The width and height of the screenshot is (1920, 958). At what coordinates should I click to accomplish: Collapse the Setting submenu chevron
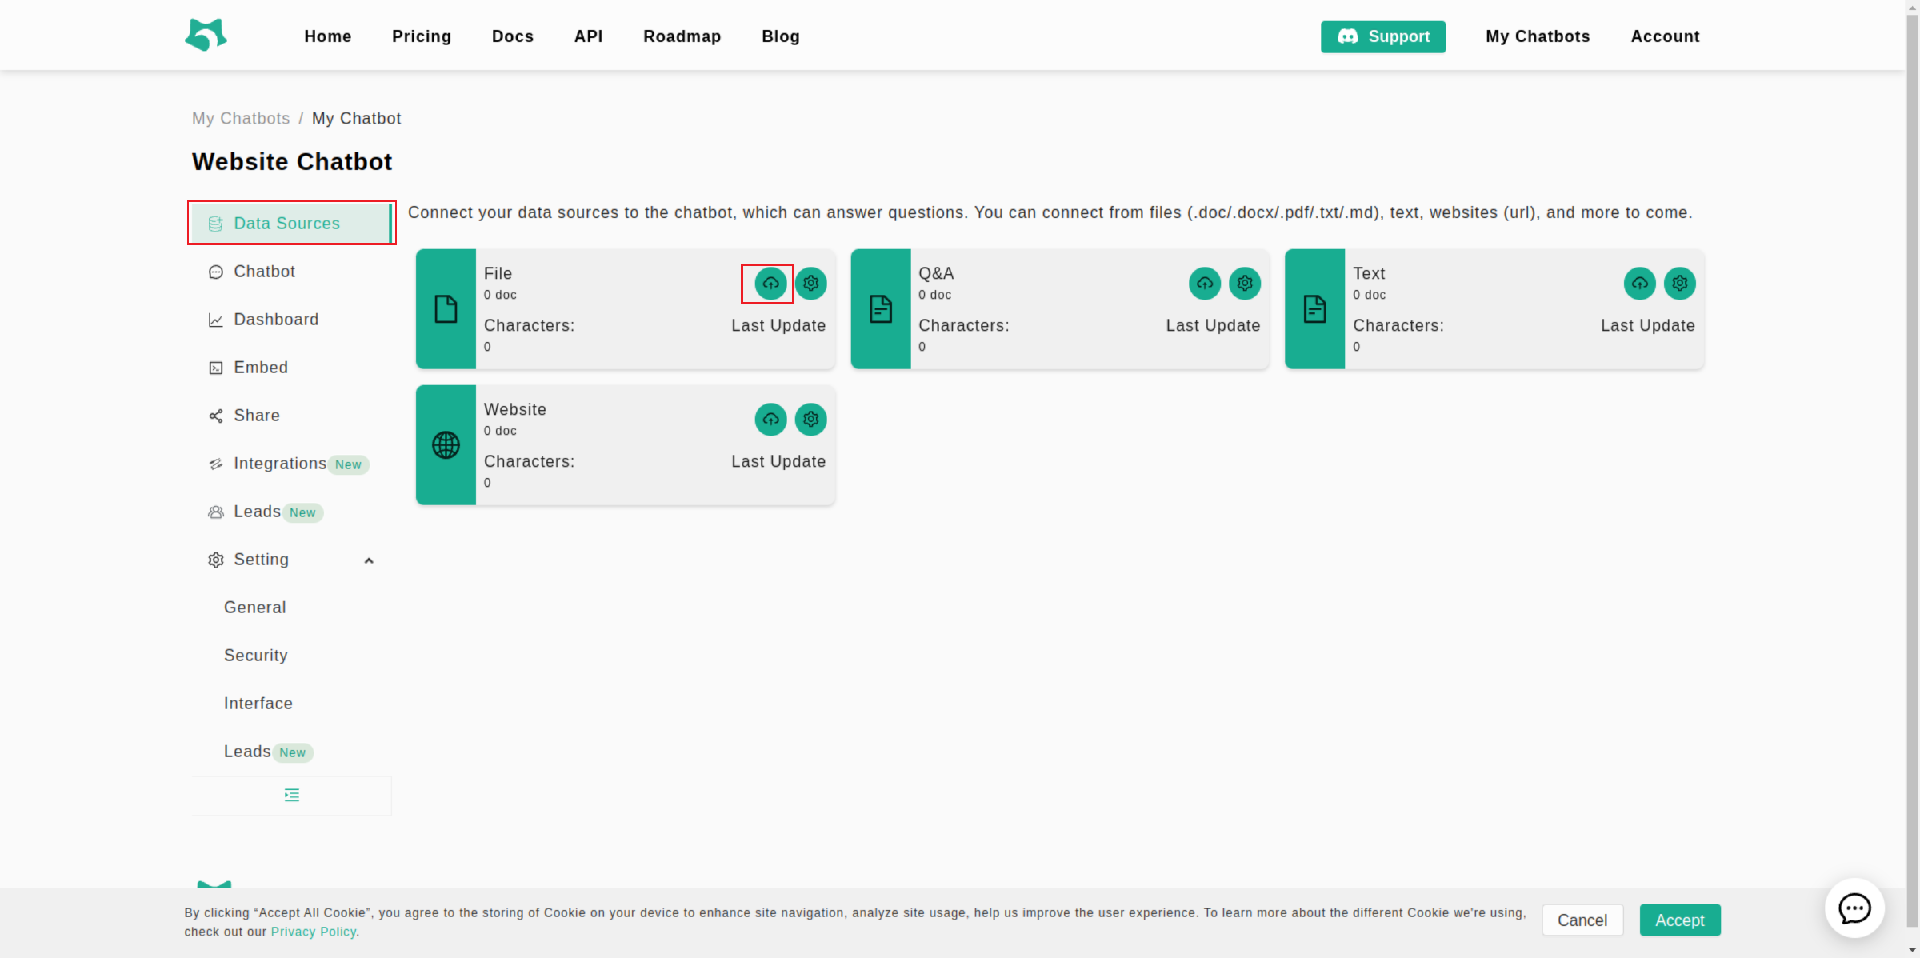[369, 561]
